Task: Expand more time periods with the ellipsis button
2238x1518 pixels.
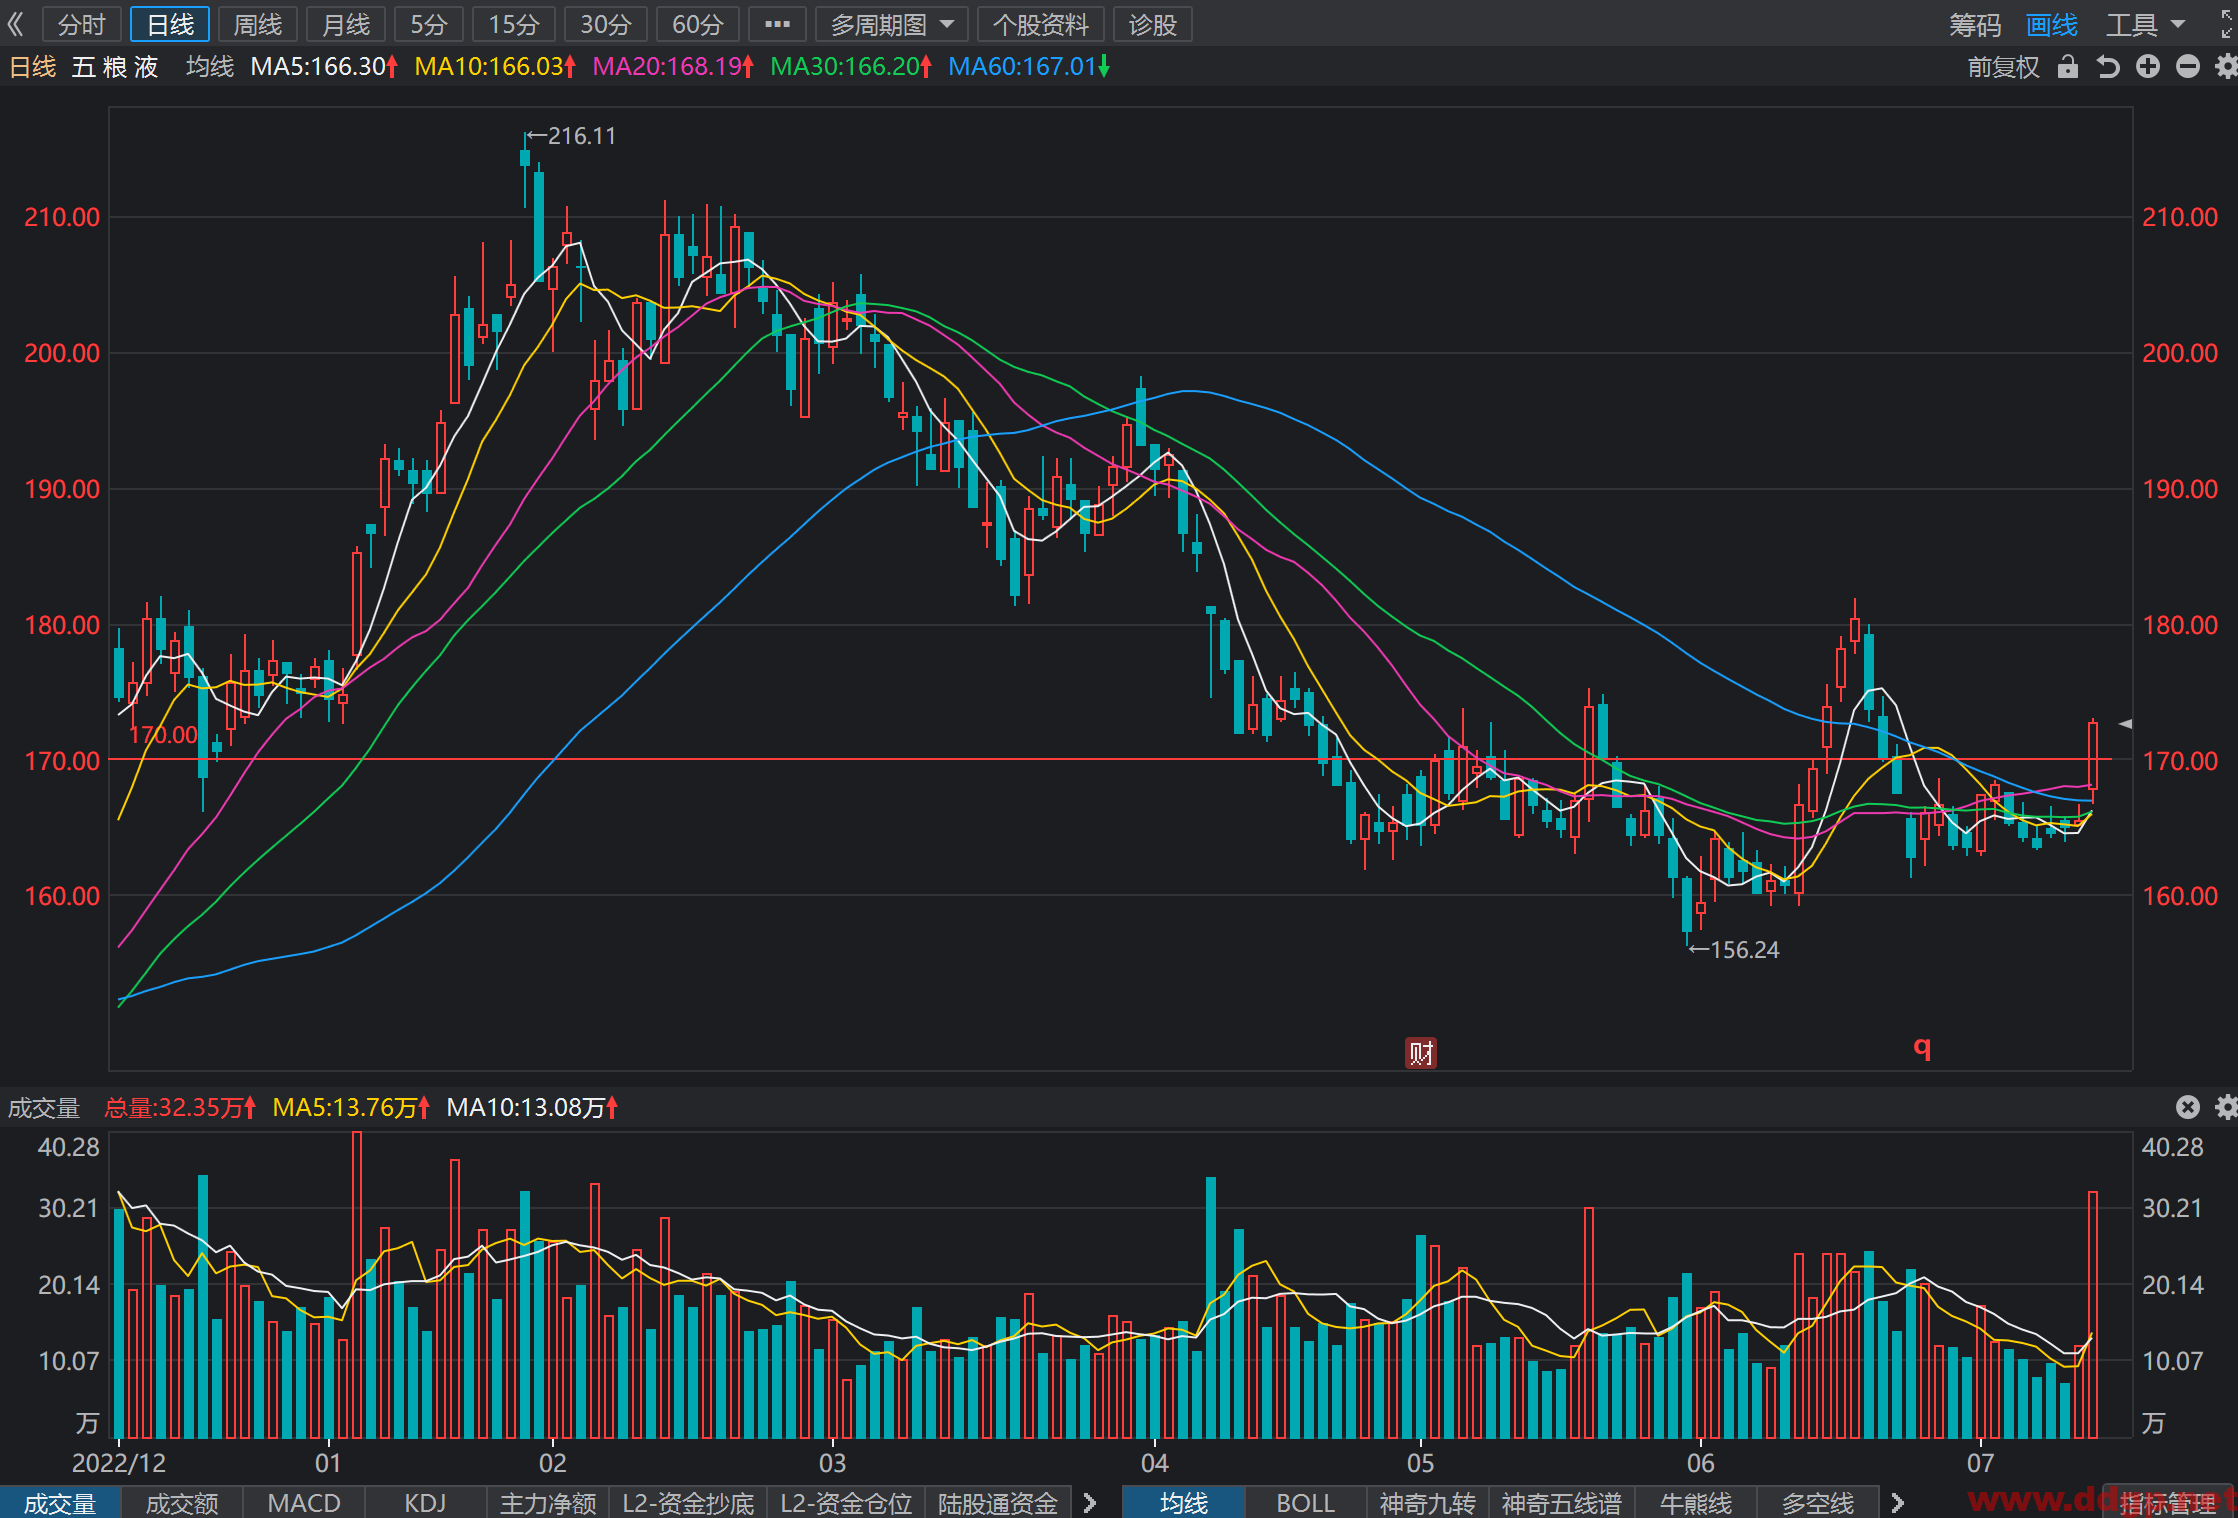Action: pos(777,25)
